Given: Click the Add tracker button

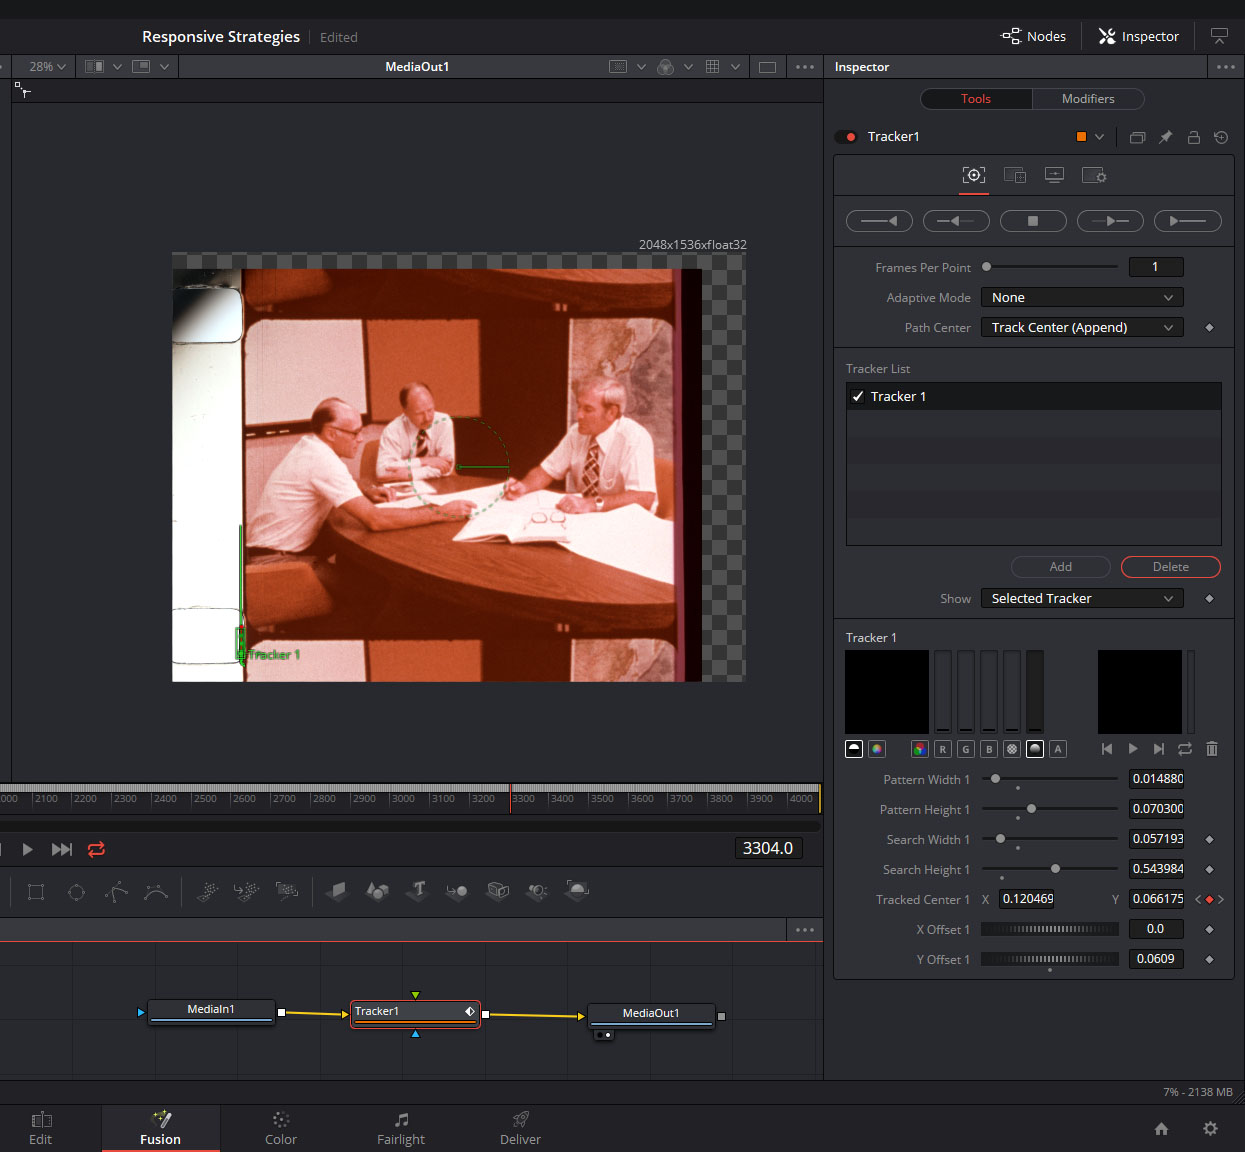Looking at the screenshot, I should tap(1061, 567).
